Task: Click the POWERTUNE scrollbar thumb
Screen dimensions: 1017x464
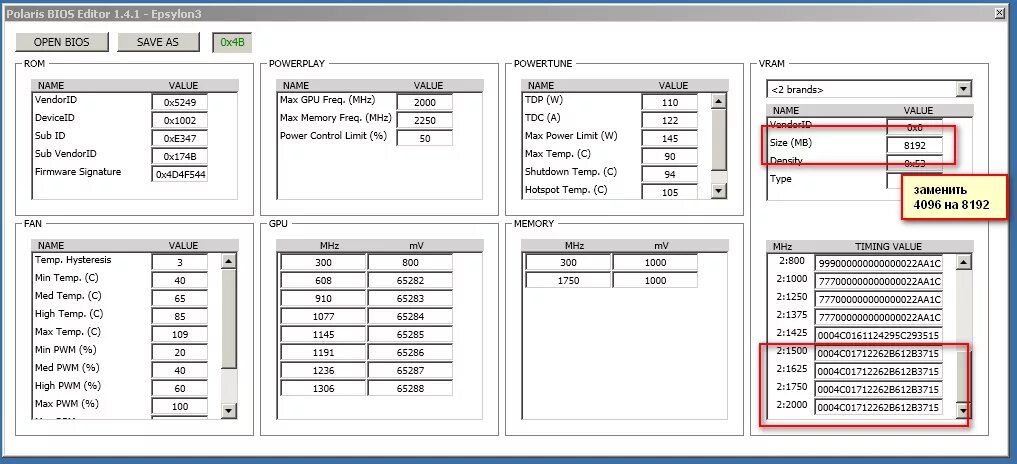Action: click(719, 139)
